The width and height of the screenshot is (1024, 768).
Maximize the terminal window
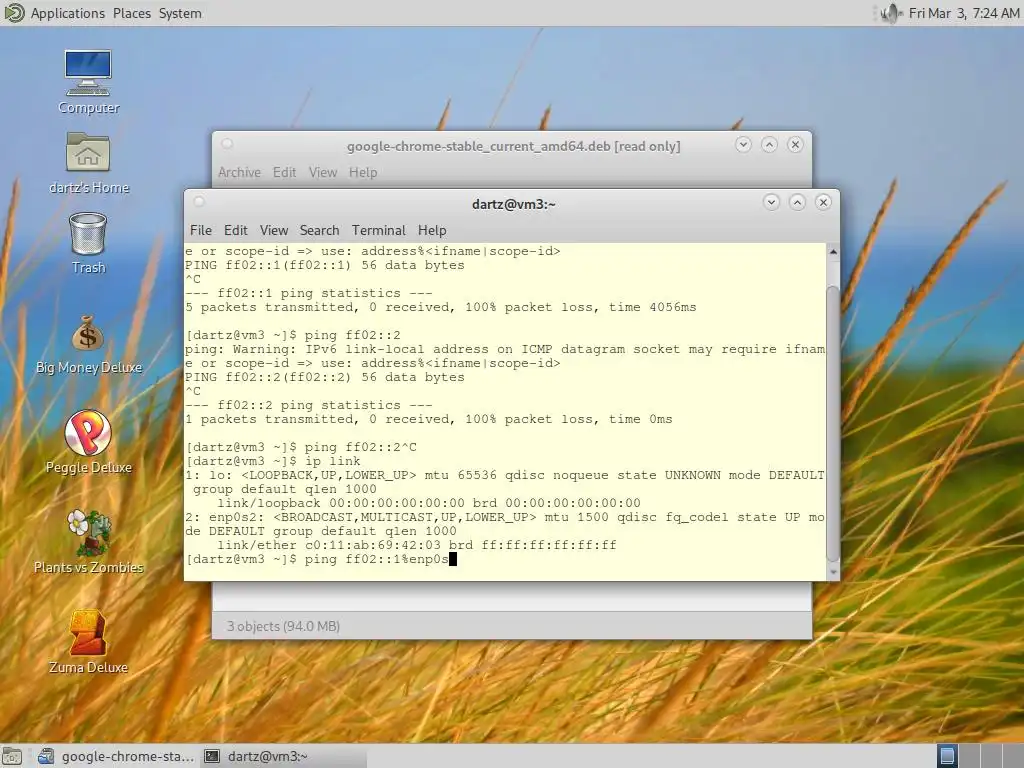797,202
